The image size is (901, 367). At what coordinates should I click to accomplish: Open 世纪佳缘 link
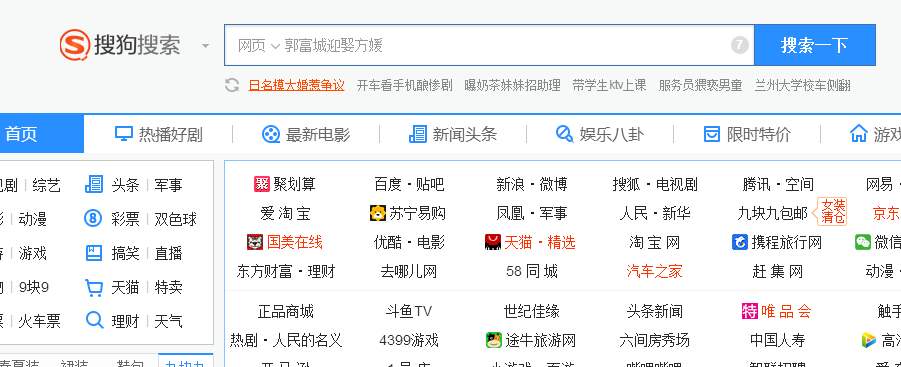[532, 312]
